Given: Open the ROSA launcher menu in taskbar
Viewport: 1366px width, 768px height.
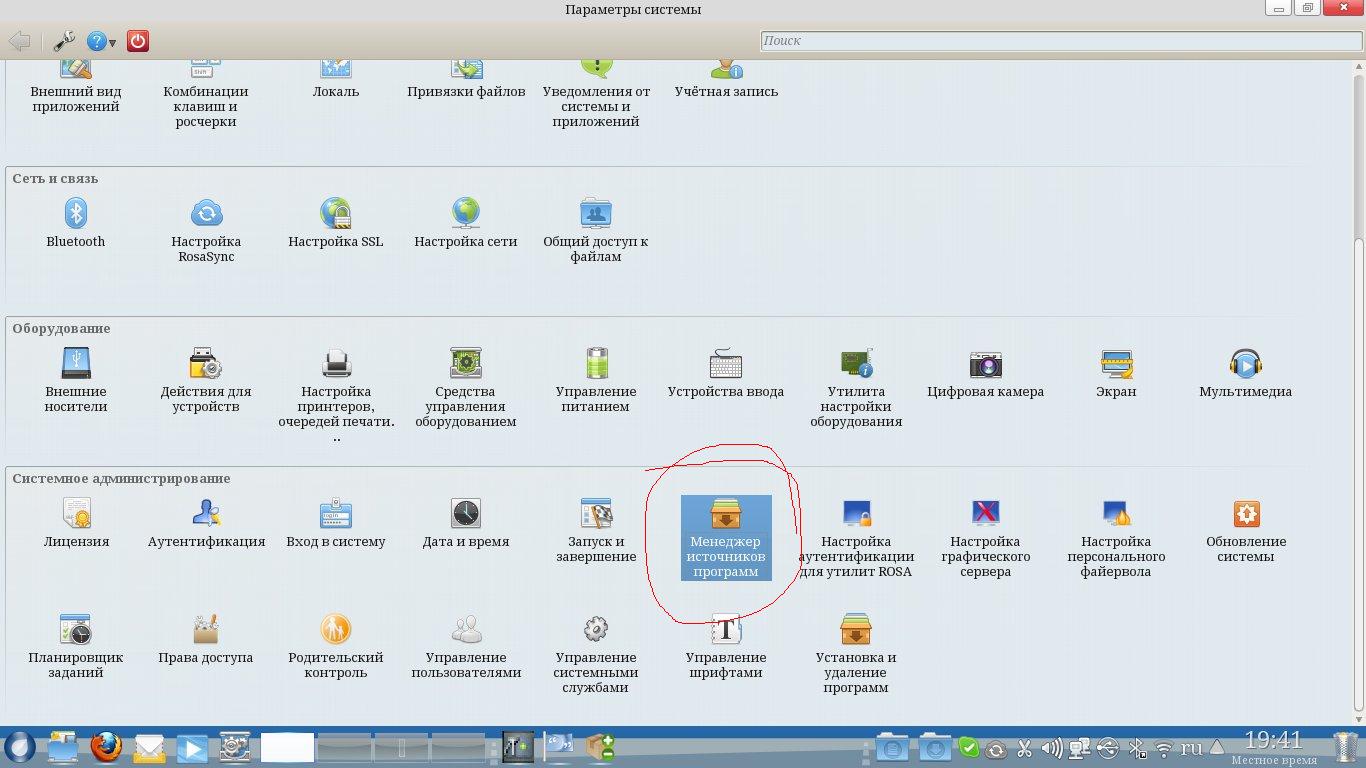Looking at the screenshot, I should 19,747.
